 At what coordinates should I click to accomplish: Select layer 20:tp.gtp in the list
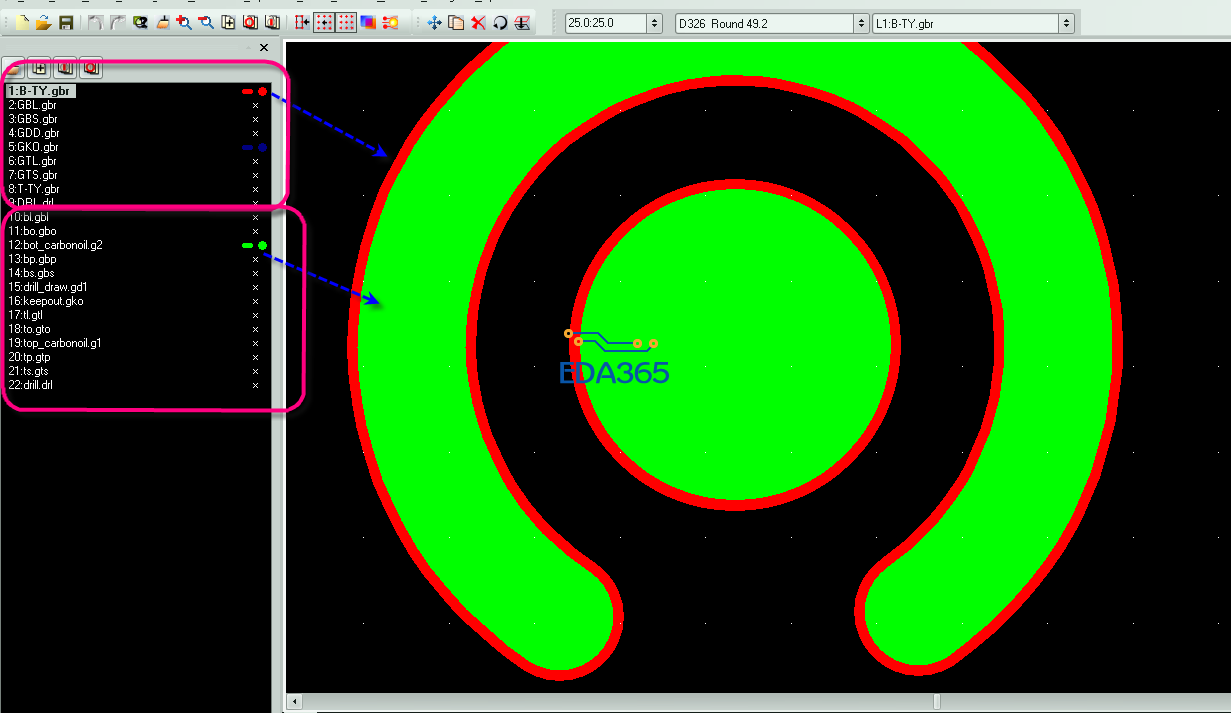[x=29, y=357]
